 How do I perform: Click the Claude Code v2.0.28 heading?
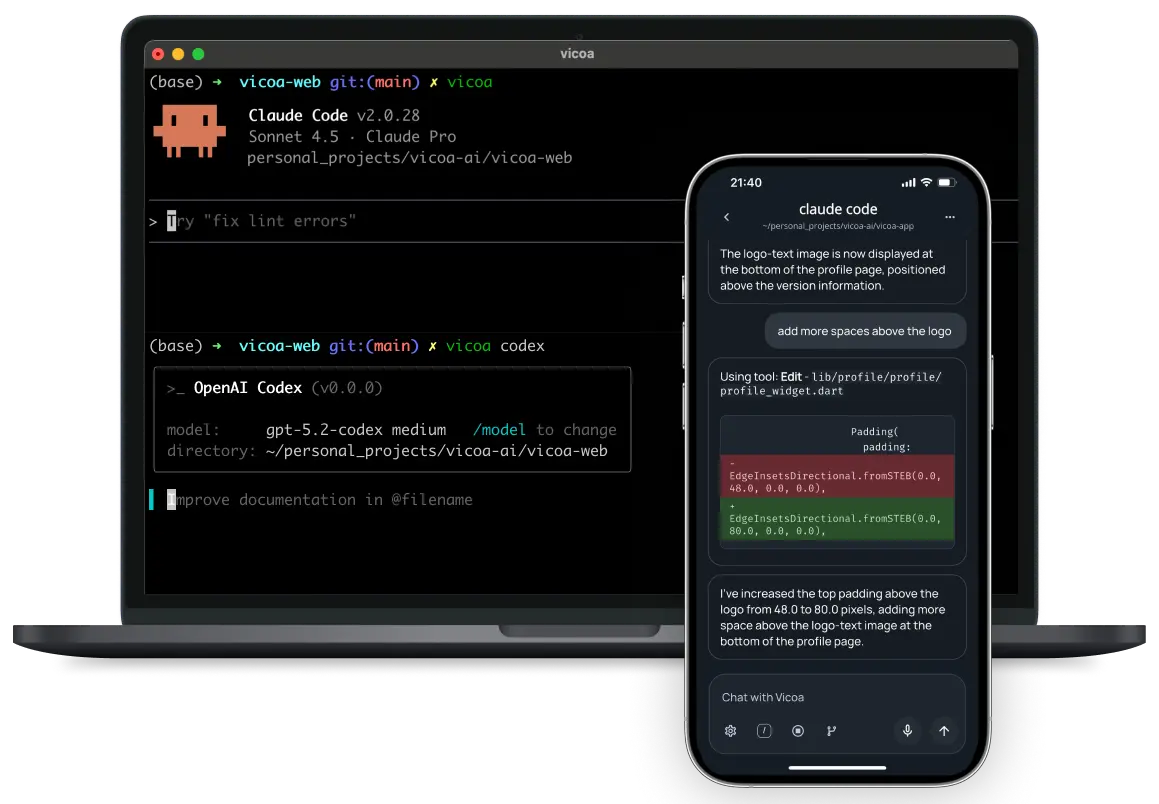tap(334, 115)
